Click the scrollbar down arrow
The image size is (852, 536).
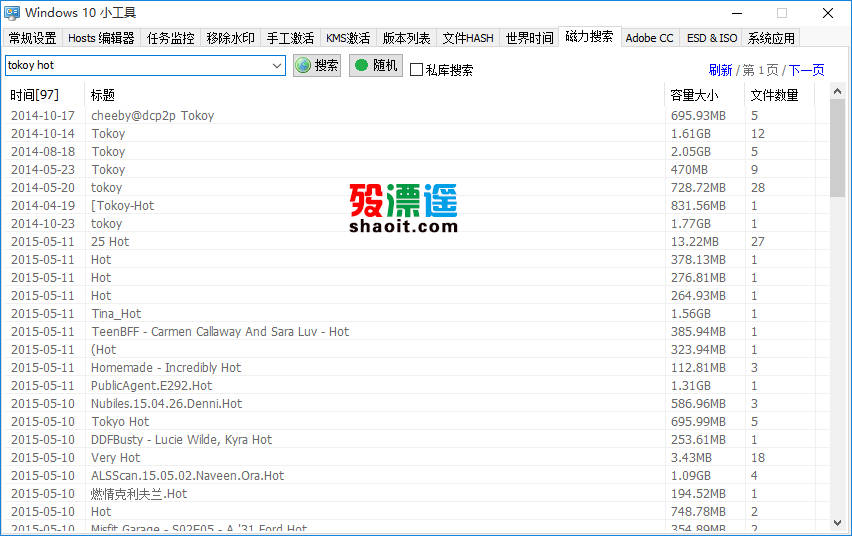tap(837, 523)
